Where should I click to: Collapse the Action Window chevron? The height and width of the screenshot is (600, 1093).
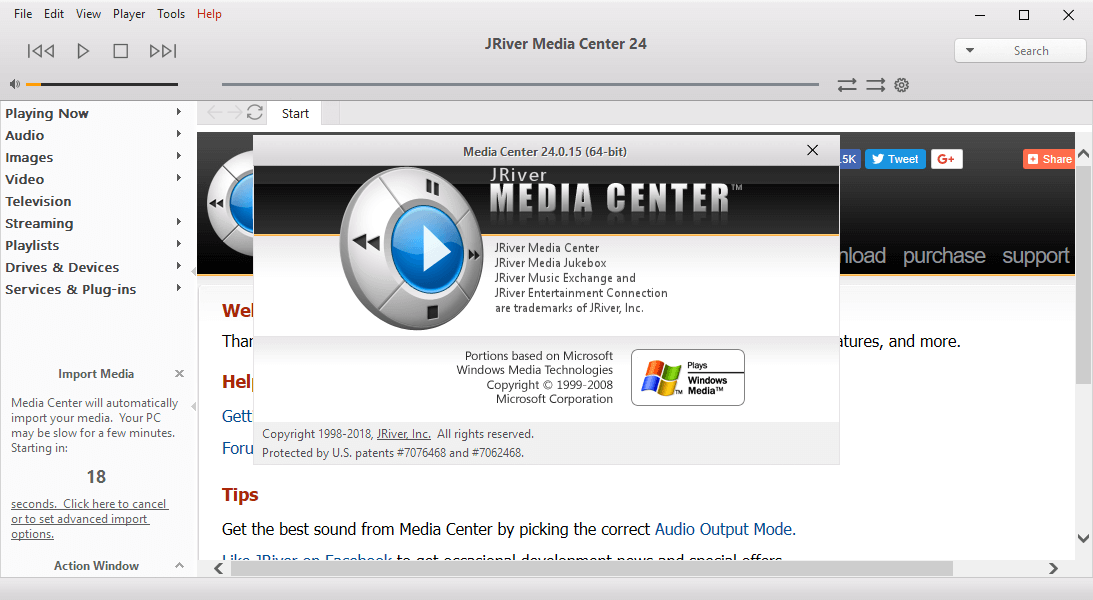[x=179, y=565]
